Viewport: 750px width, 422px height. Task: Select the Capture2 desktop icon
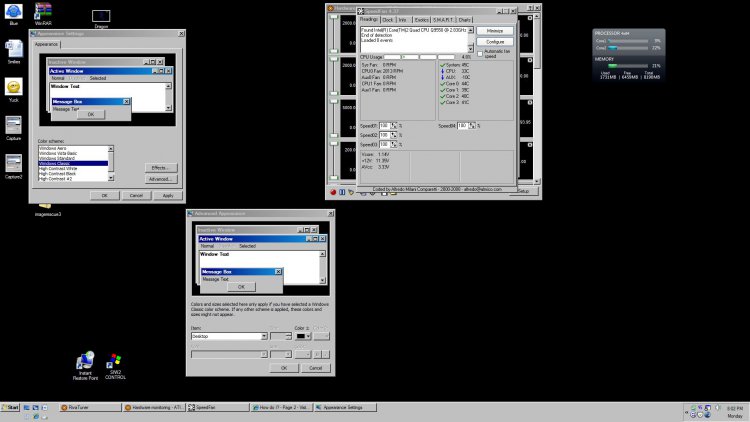(x=13, y=167)
